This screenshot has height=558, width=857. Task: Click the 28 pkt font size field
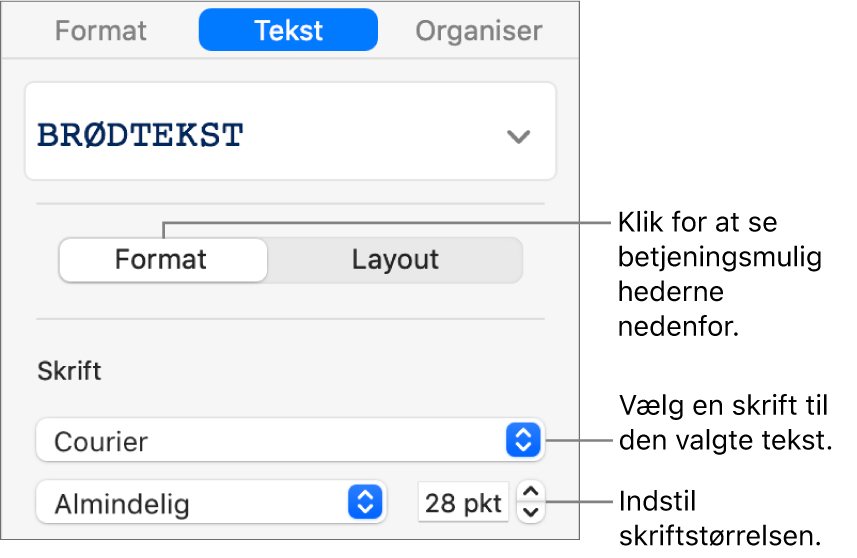(x=463, y=502)
